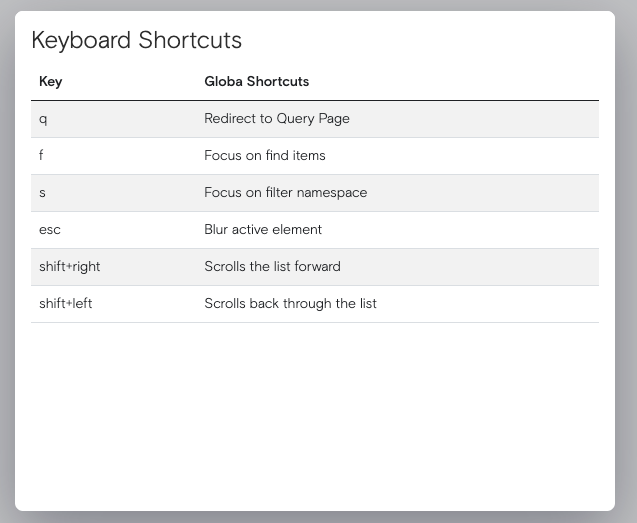The height and width of the screenshot is (523, 637).
Task: Select the 'shift+left' key cell
Action: (x=66, y=304)
